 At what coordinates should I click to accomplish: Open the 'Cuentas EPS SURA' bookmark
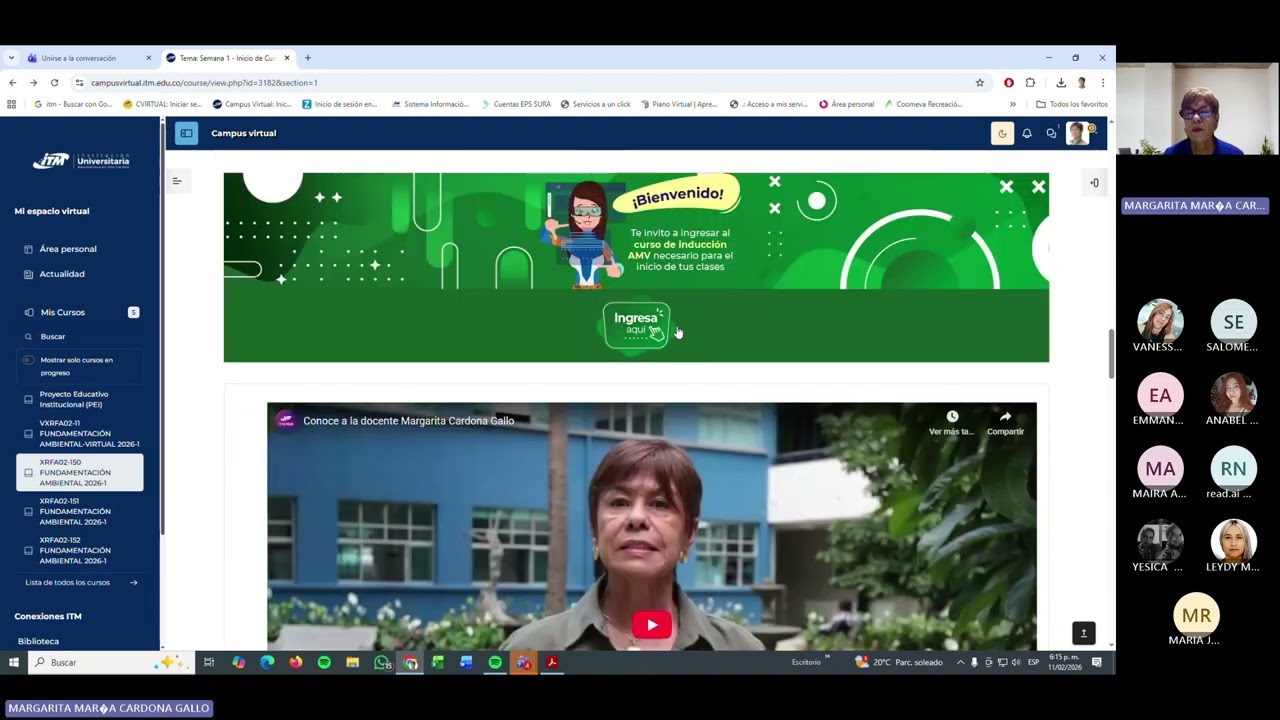(x=515, y=104)
